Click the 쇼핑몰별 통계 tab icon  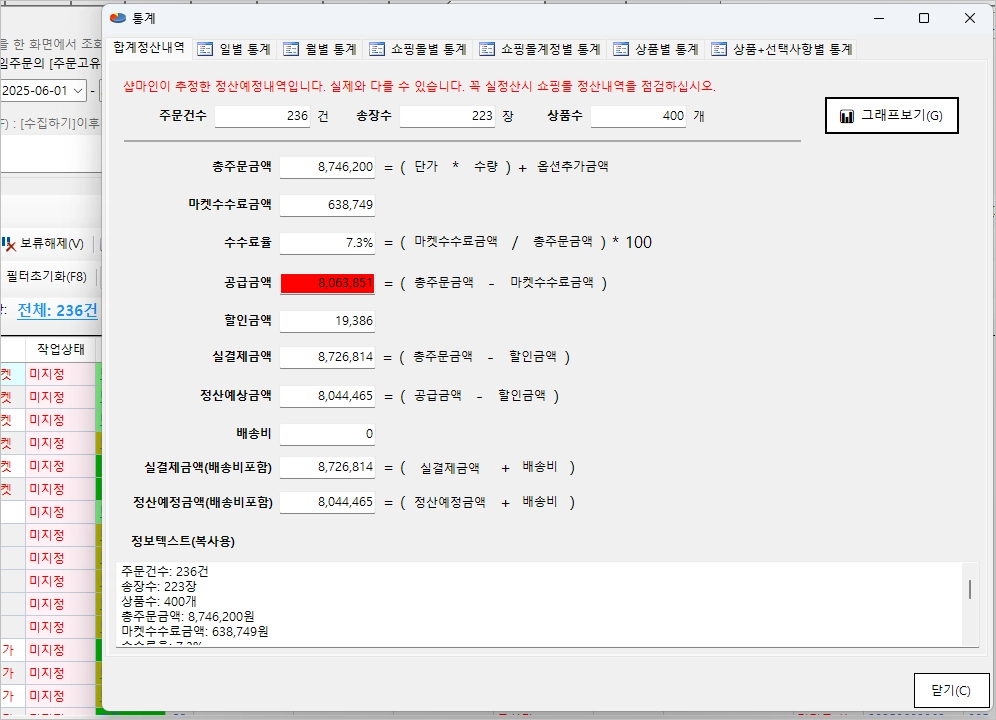(x=377, y=50)
